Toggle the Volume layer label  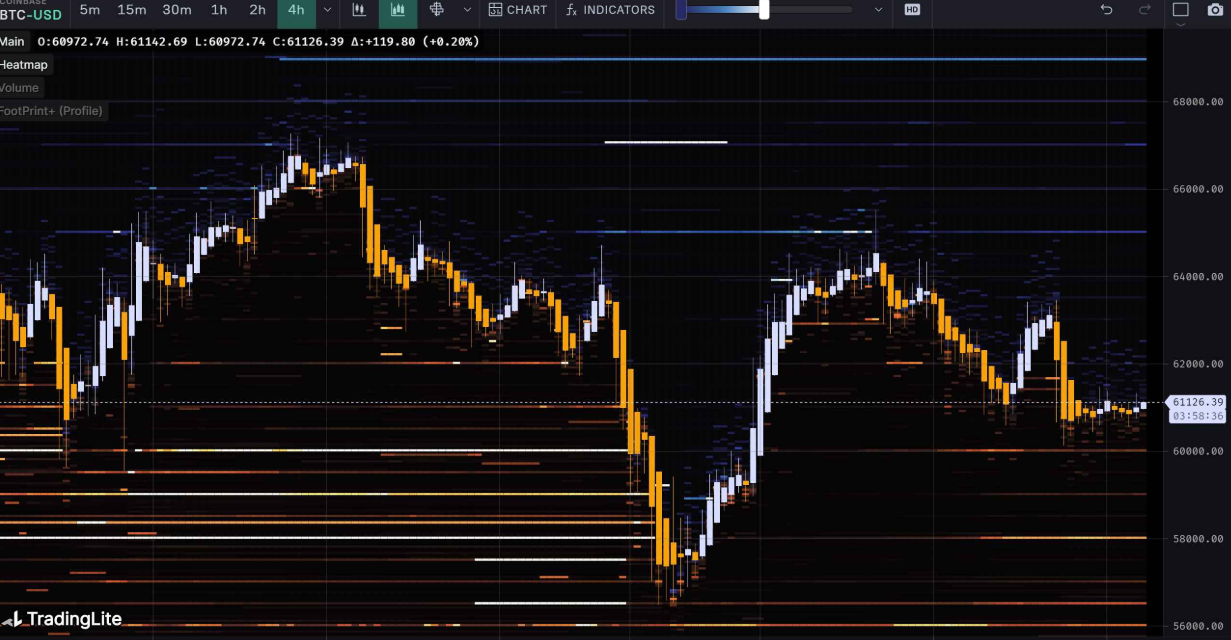[x=20, y=88]
